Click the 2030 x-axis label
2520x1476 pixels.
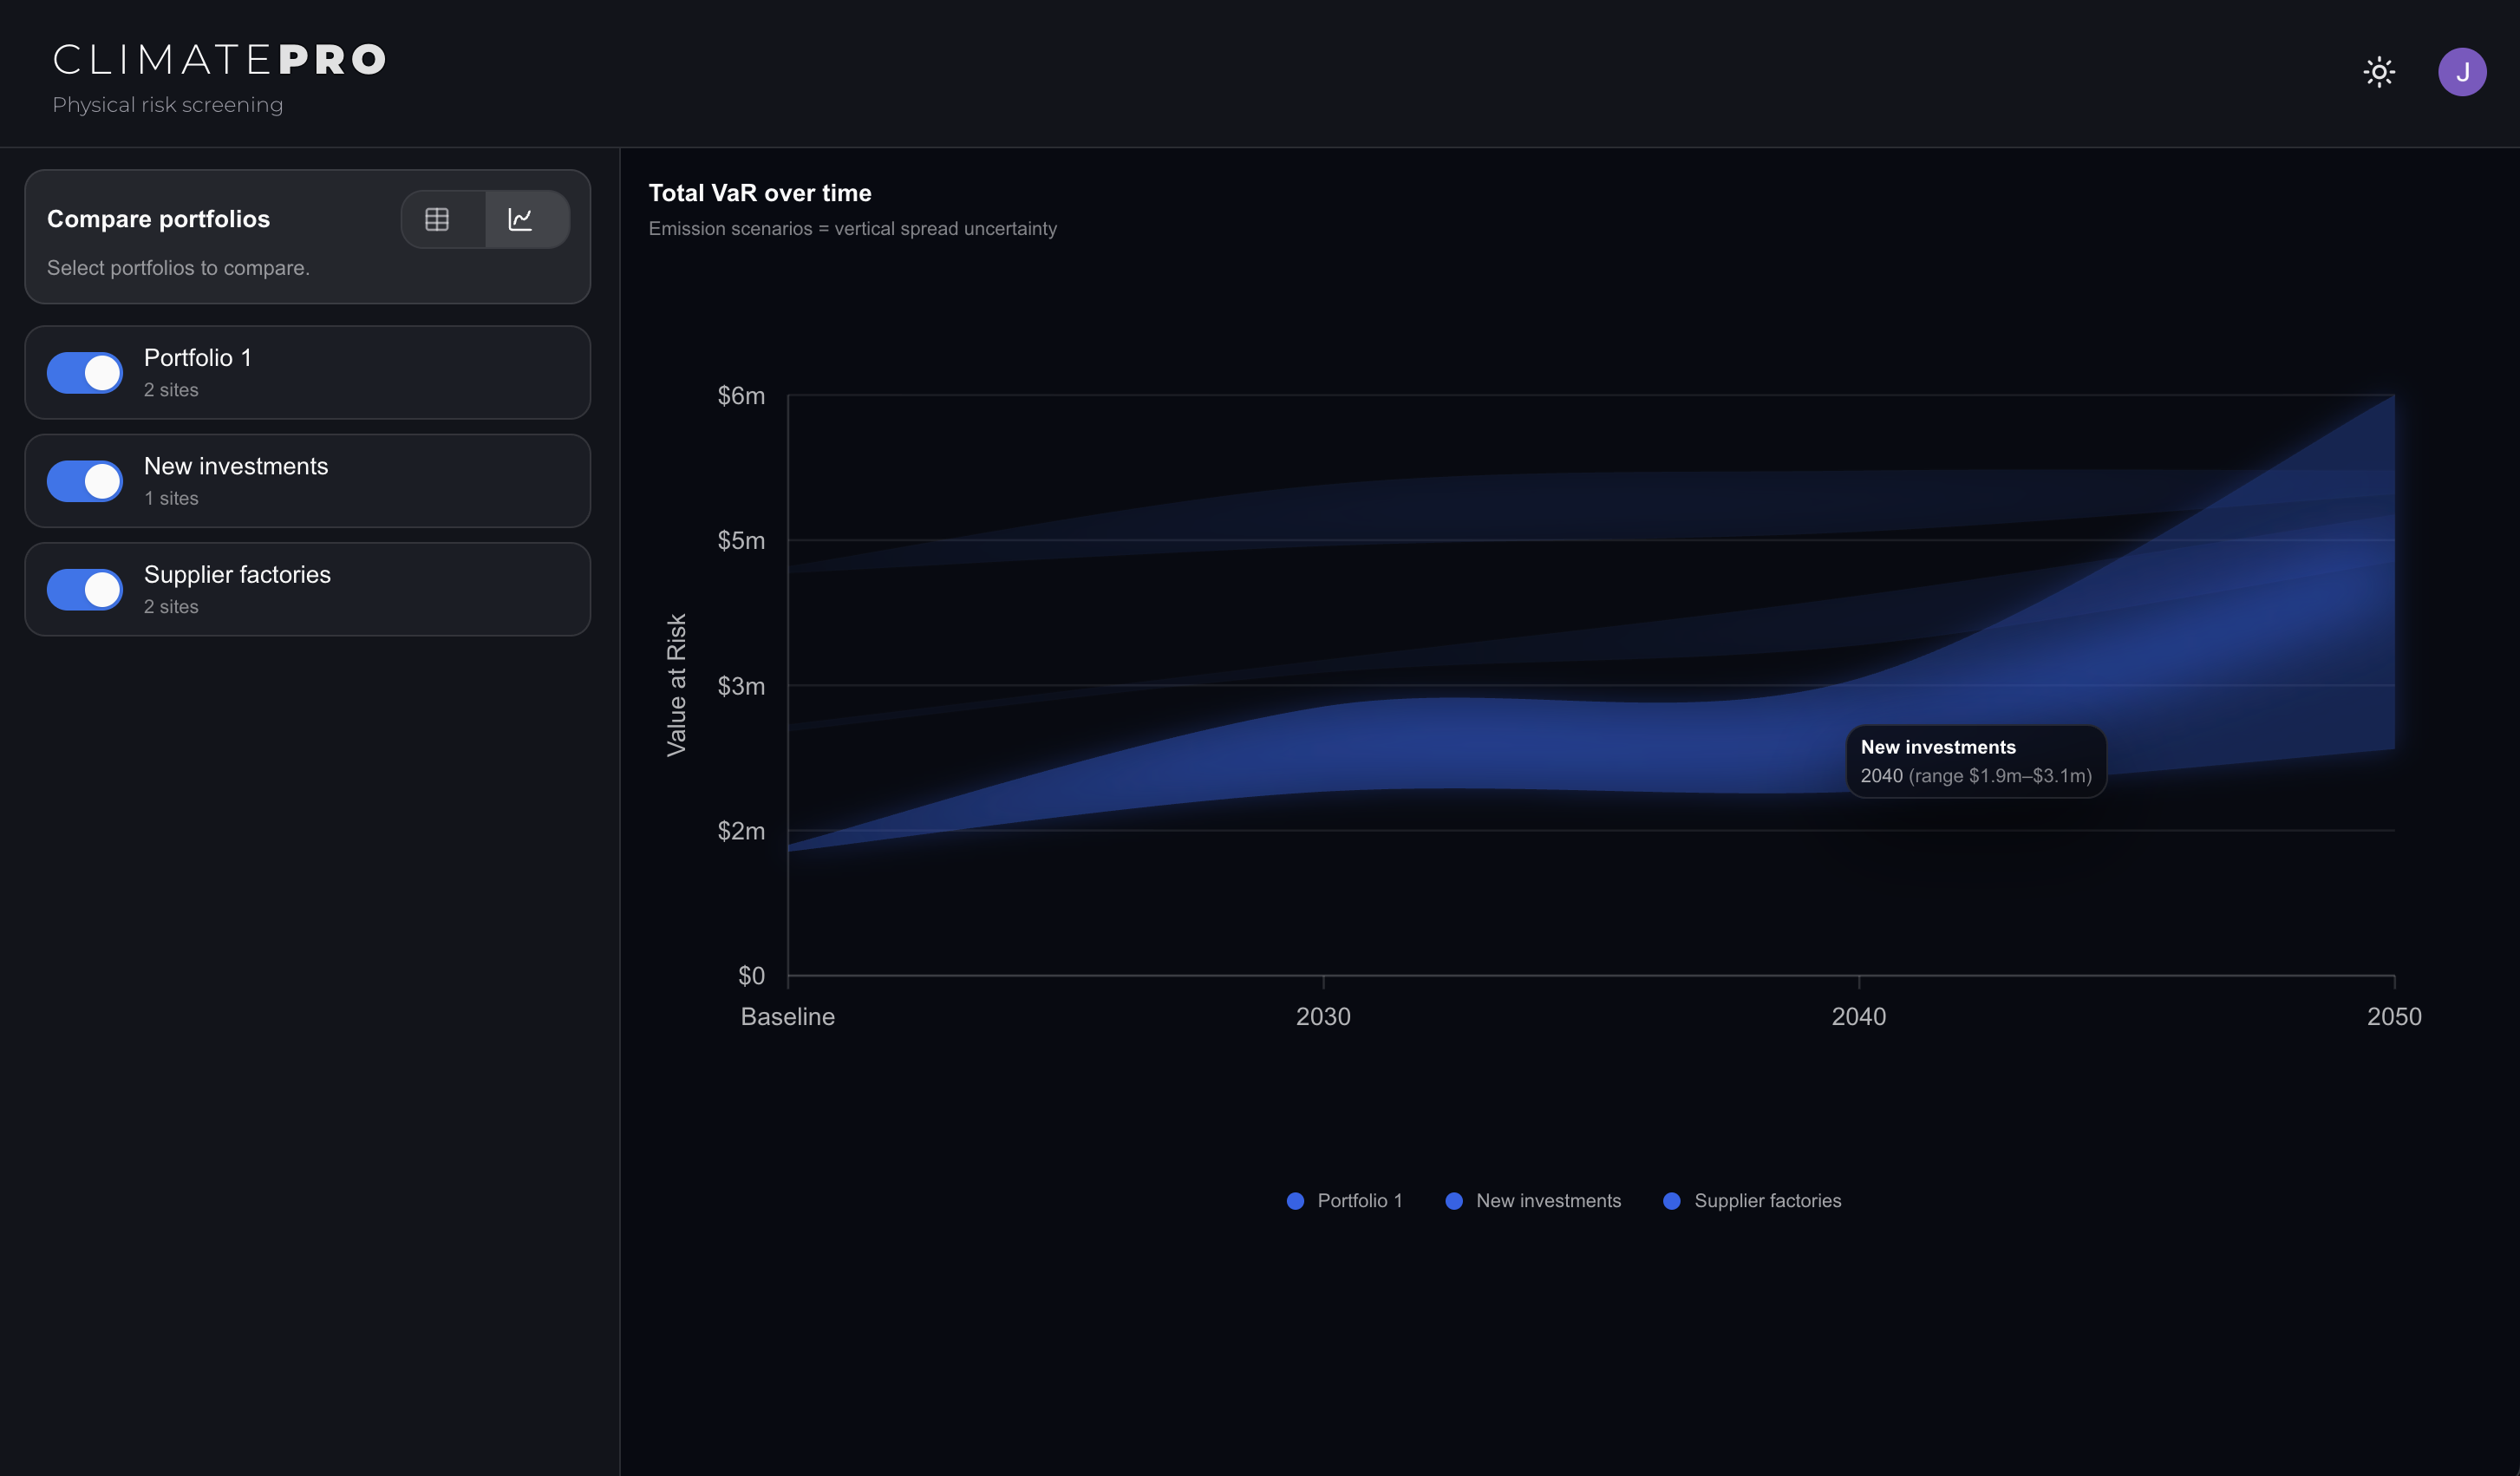click(1323, 1016)
